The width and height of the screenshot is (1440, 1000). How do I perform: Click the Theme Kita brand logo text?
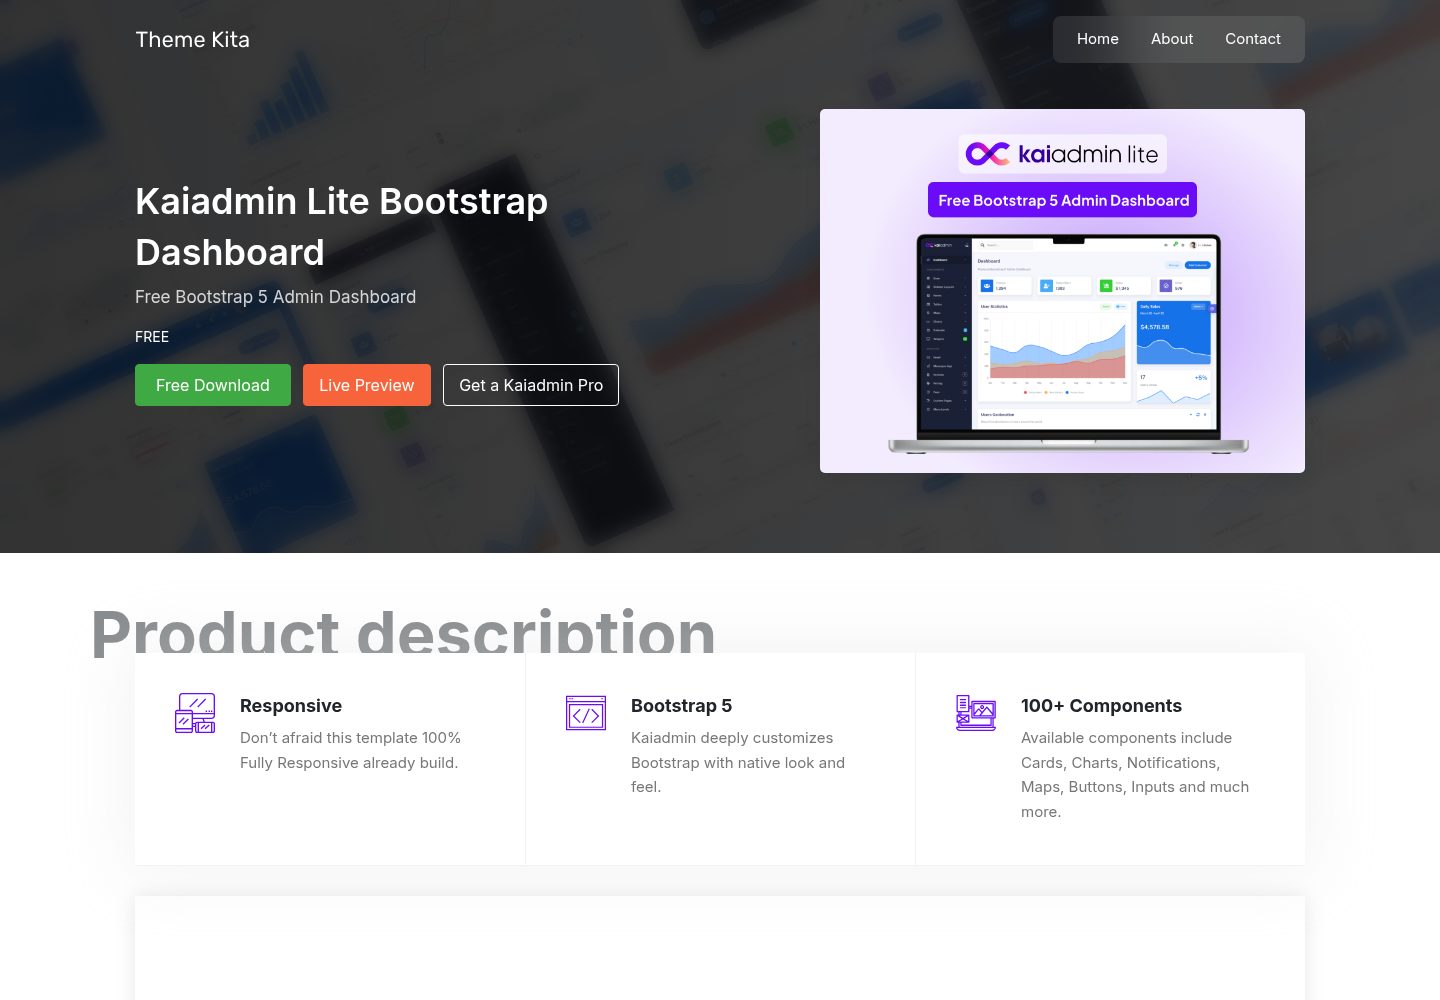(x=192, y=39)
